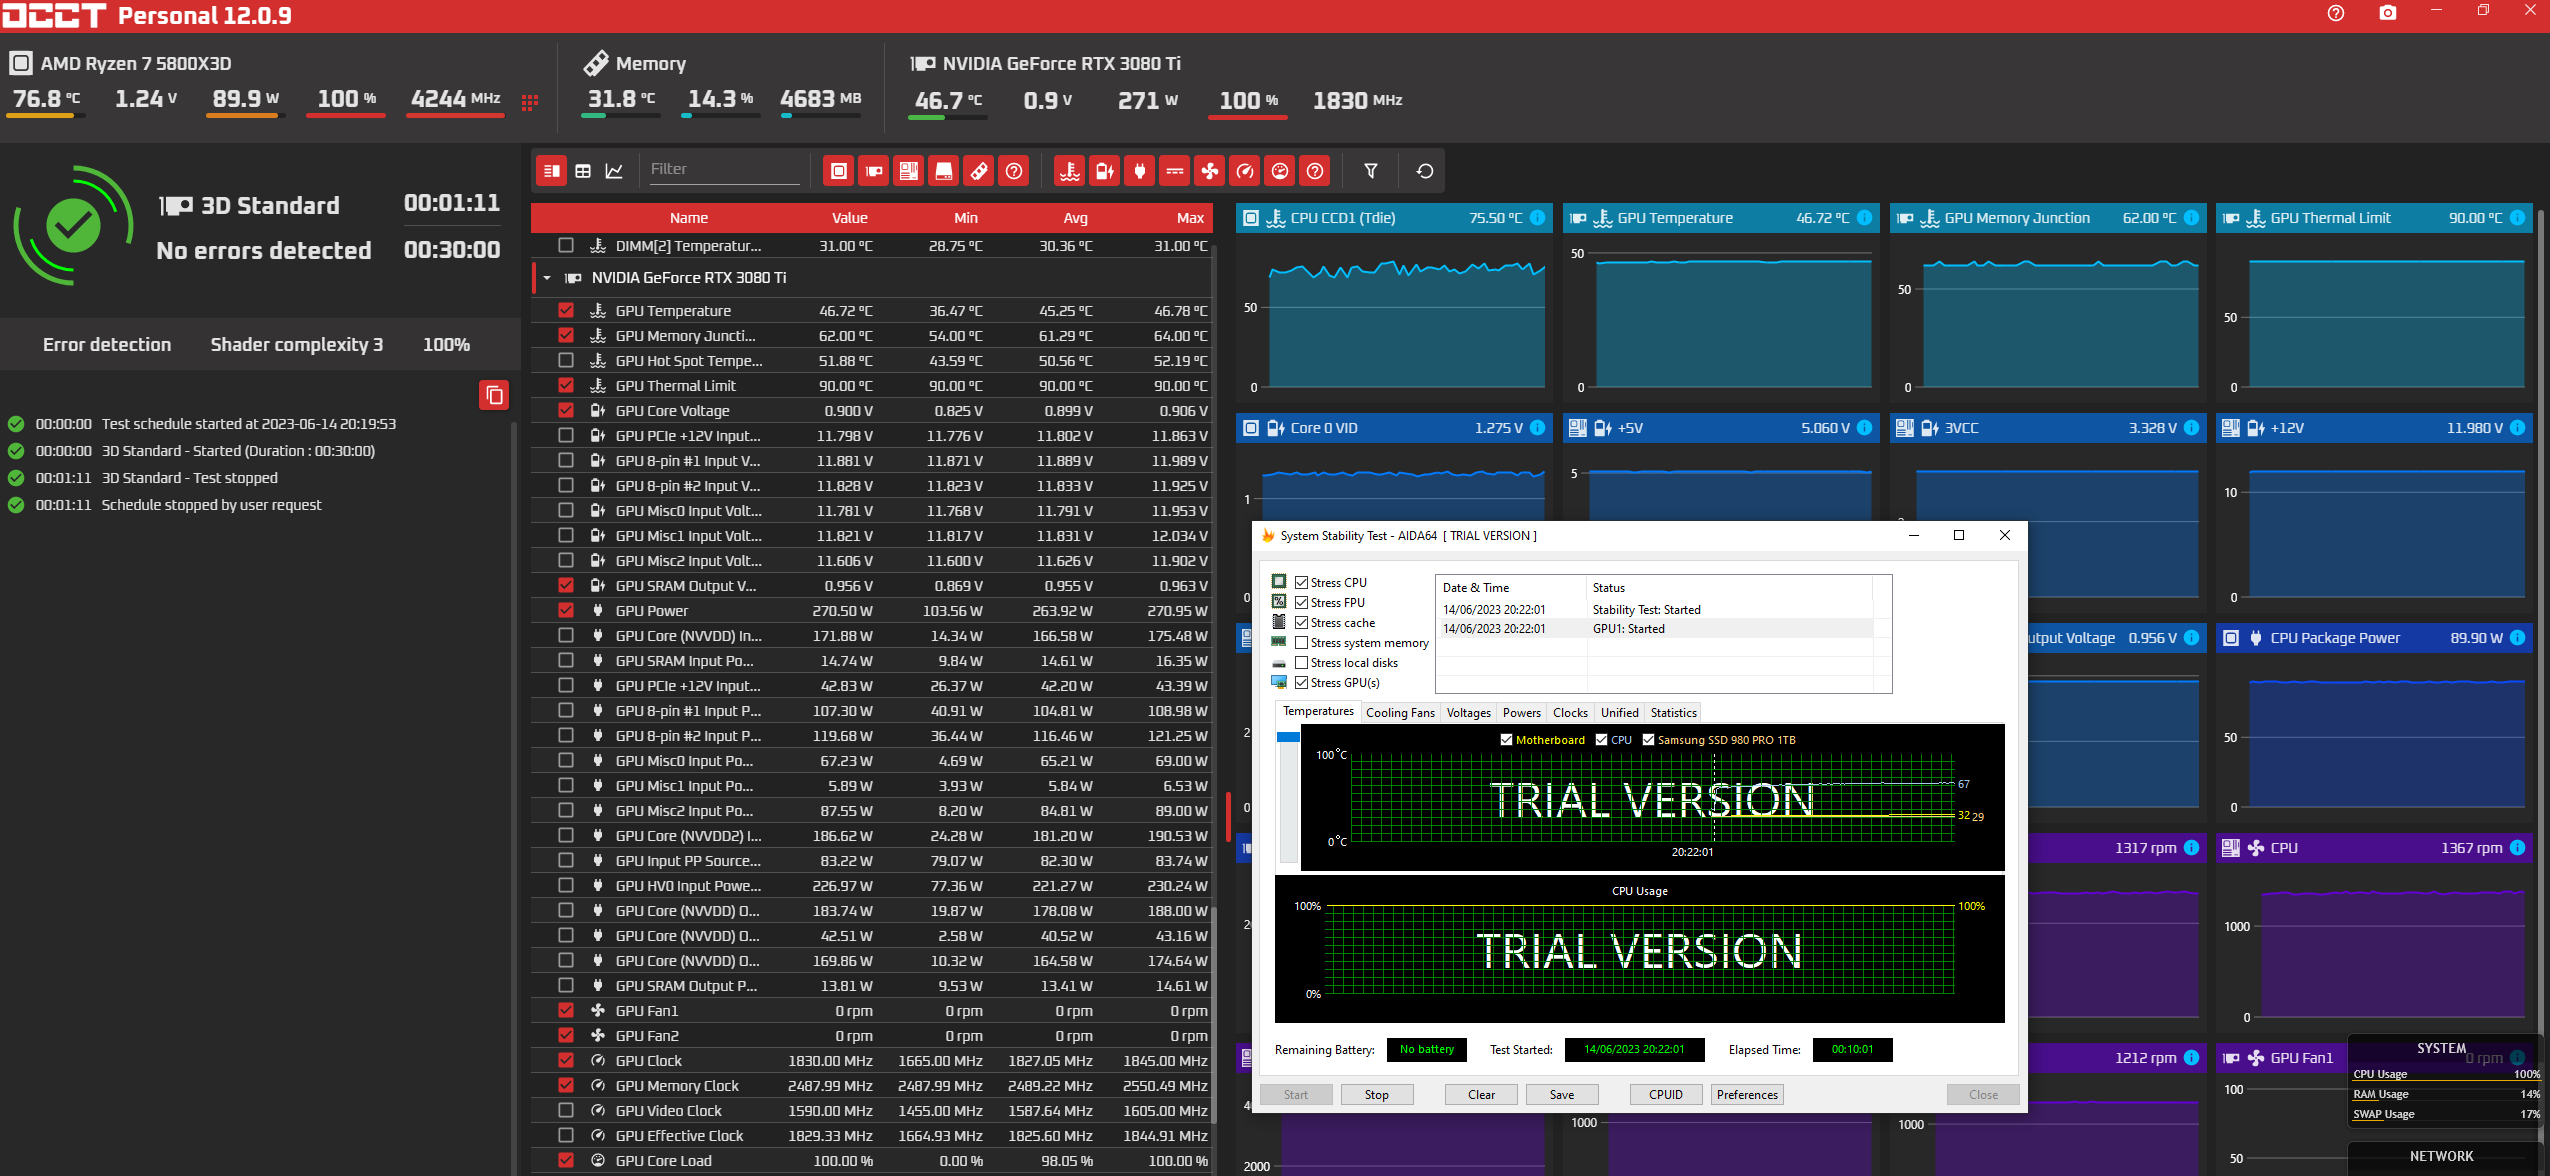This screenshot has width=2550, height=1176.
Task: Select the GPU1: Started log row in AIDA64
Action: coord(1657,629)
